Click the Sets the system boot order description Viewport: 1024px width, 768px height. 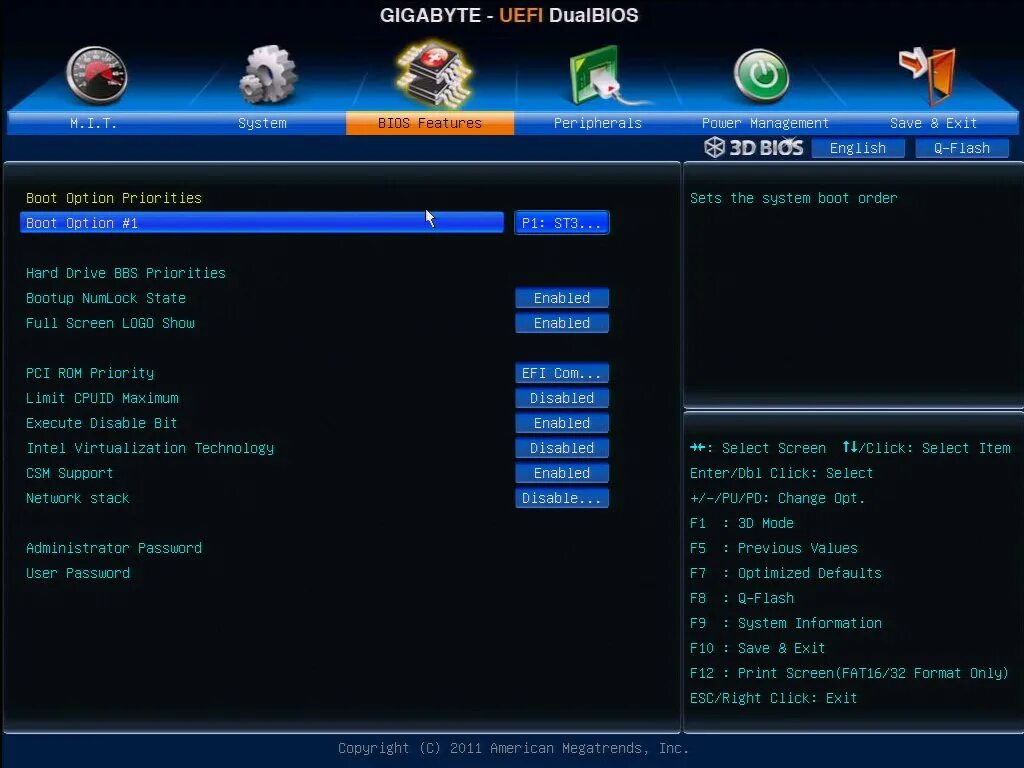pos(793,198)
